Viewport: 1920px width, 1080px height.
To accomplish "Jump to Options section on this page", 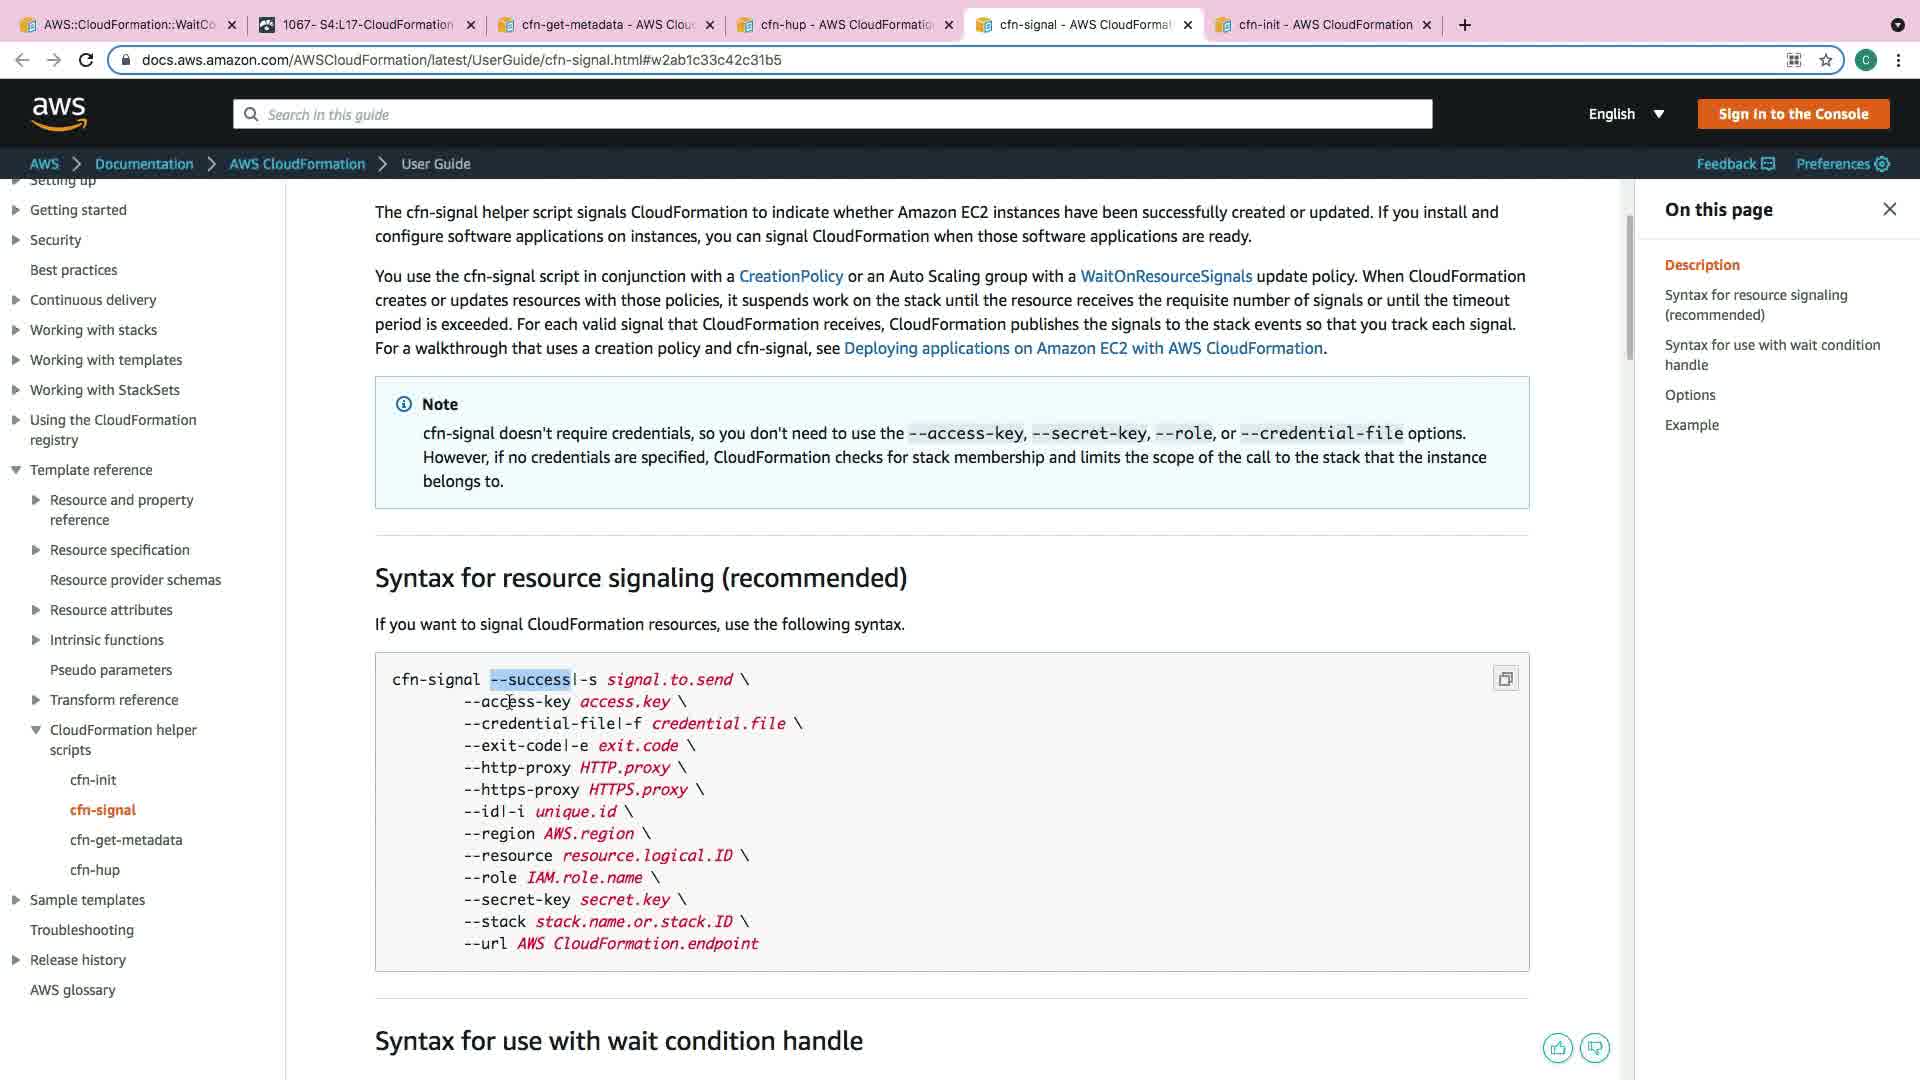I will (1689, 395).
